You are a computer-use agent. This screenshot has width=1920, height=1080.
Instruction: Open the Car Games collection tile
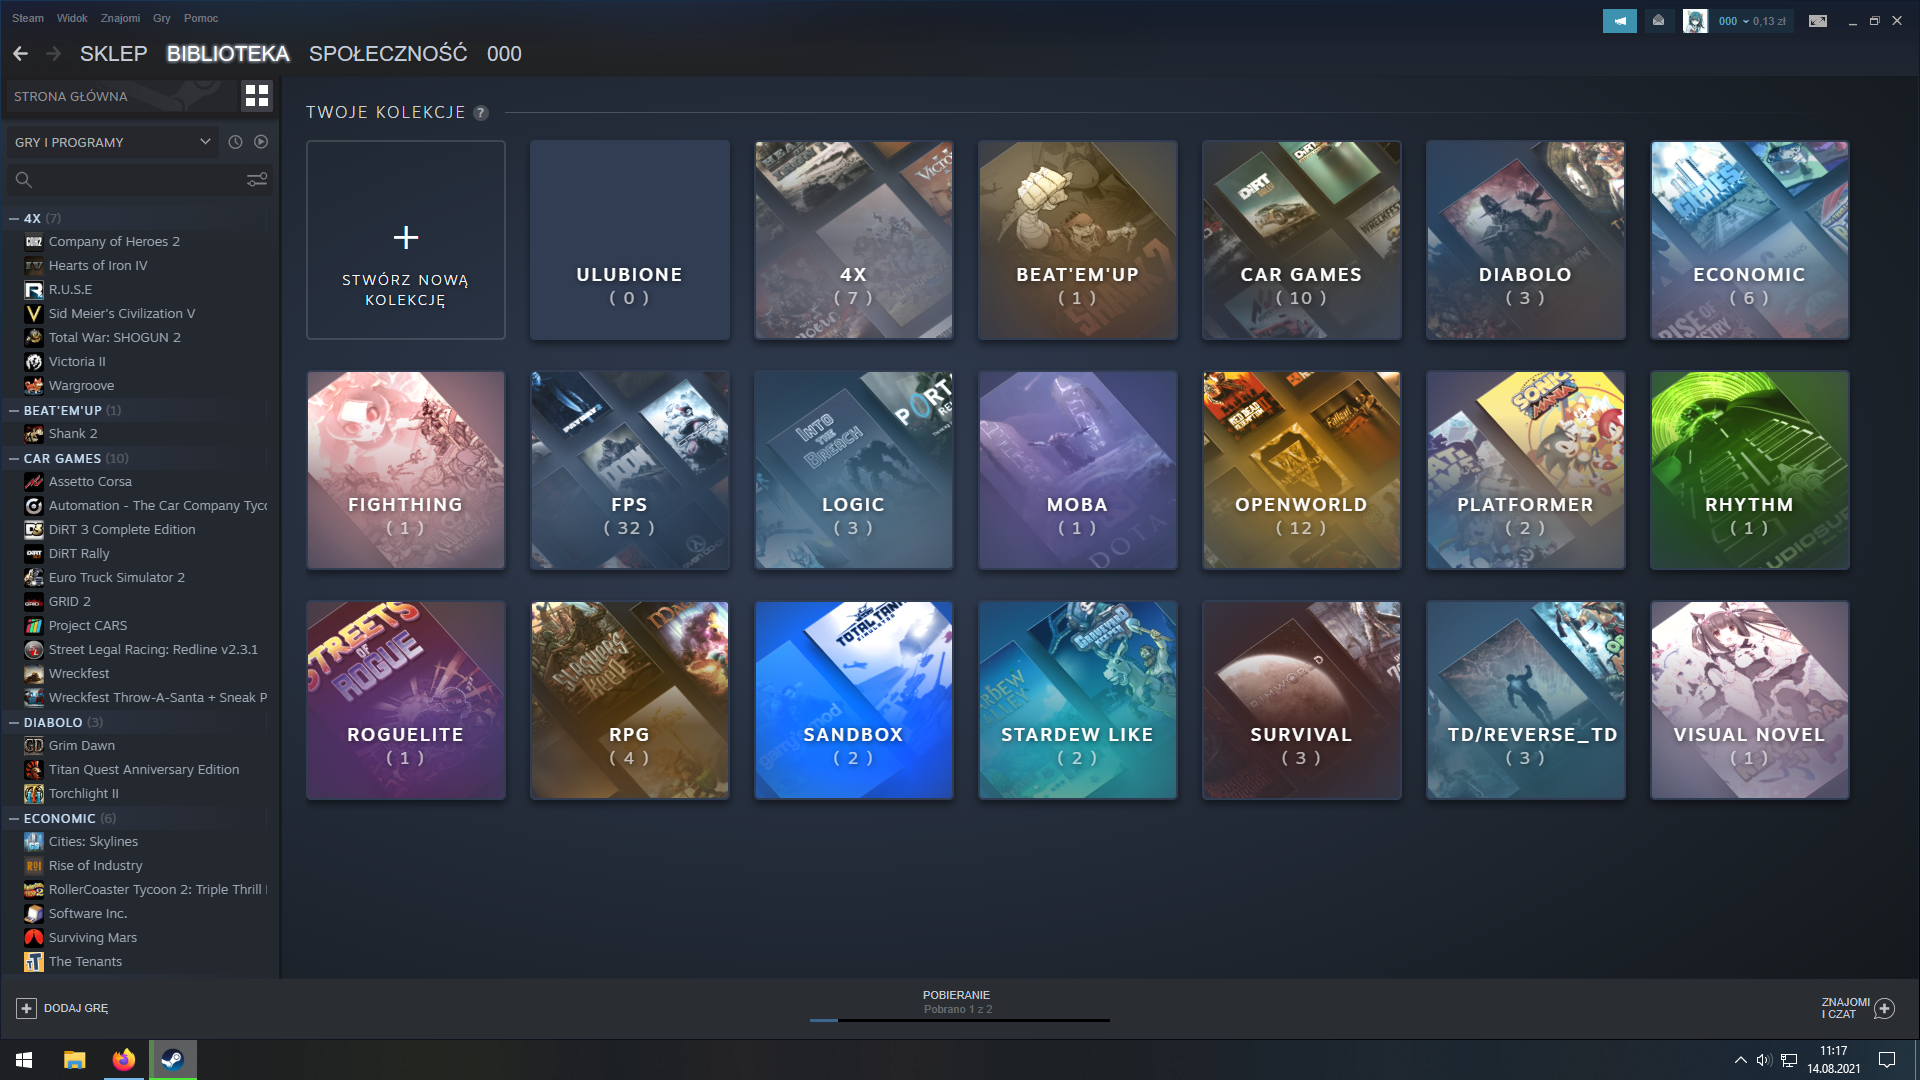(1302, 240)
